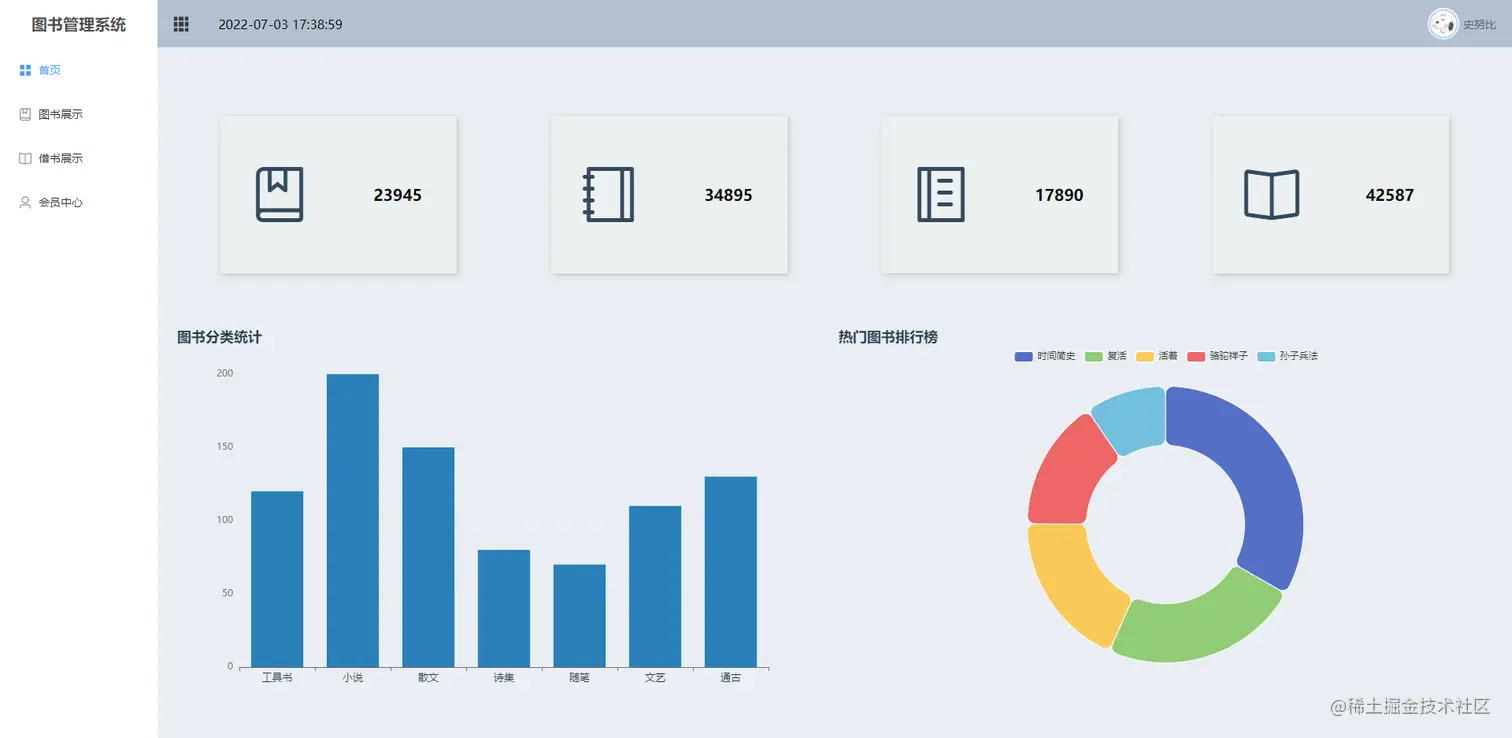The width and height of the screenshot is (1512, 738).
Task: Click the 首页 grid icon in the sidebar
Action: [x=26, y=70]
